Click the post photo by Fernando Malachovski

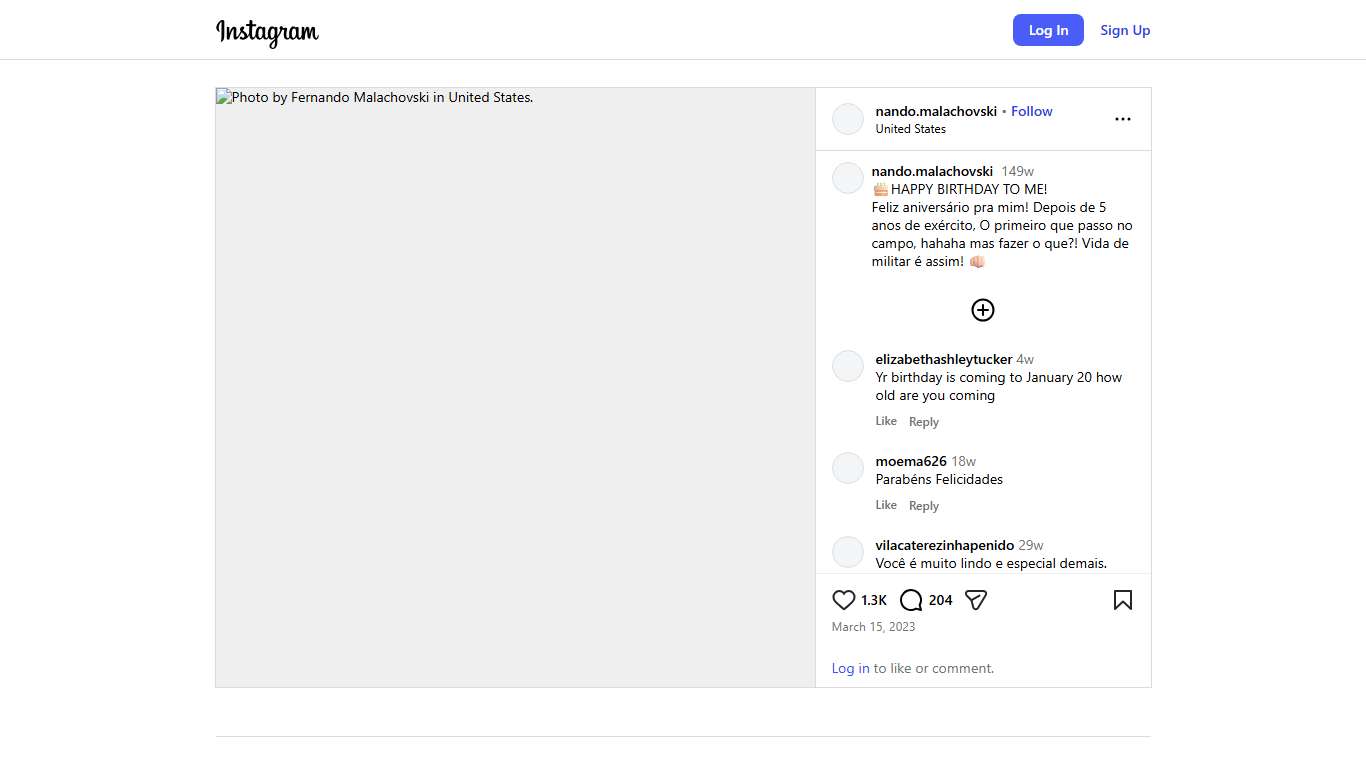pyautogui.click(x=515, y=387)
